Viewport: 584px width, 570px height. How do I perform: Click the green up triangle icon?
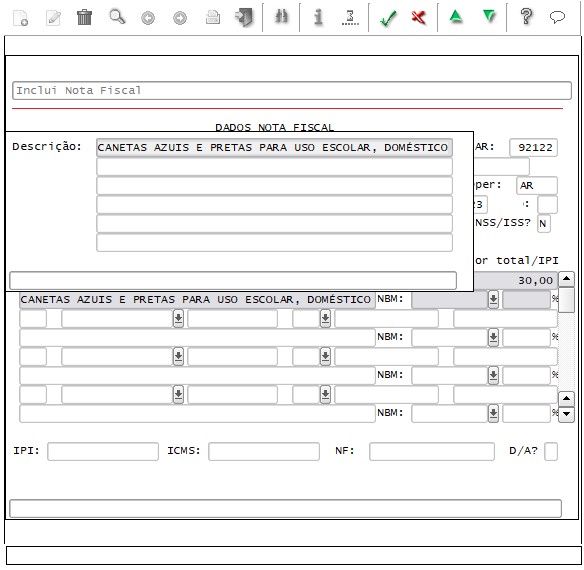tap(456, 17)
